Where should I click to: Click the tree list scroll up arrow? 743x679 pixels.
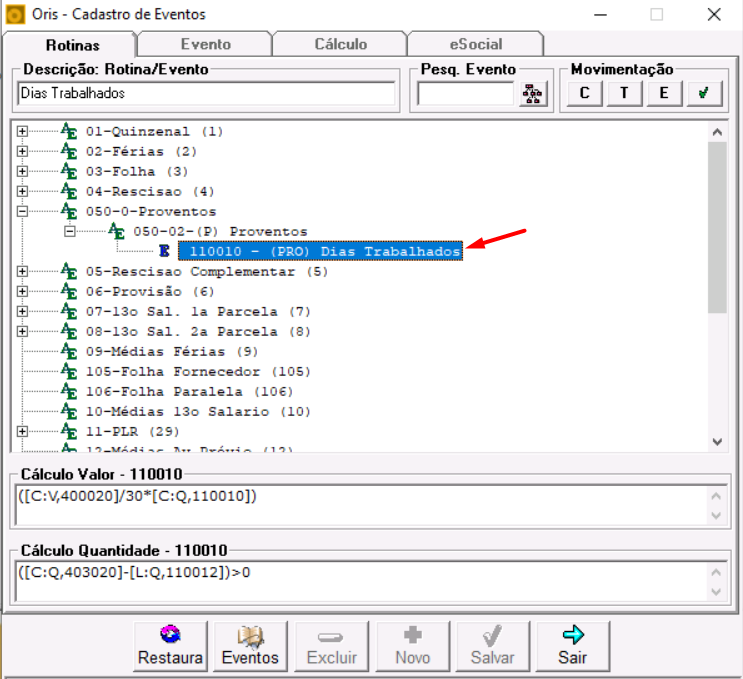point(717,132)
